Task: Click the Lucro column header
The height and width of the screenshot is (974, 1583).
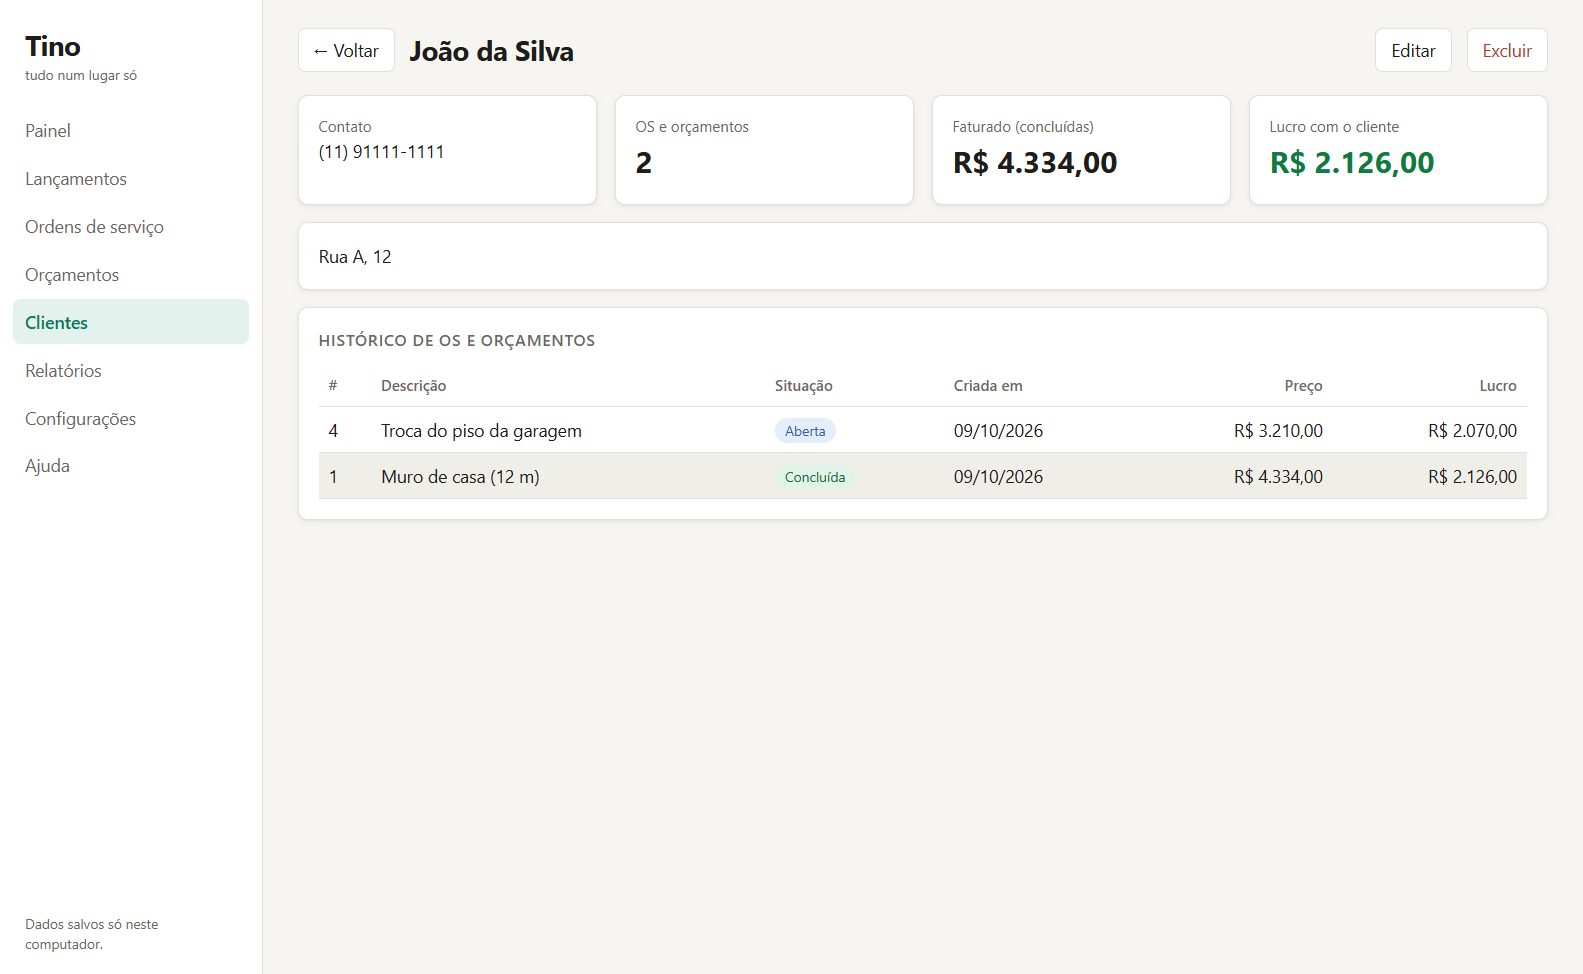Action: (x=1498, y=386)
